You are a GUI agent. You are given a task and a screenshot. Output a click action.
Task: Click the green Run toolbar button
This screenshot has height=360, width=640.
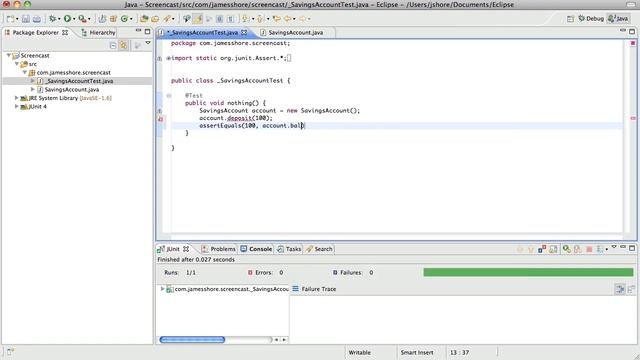pyautogui.click(x=67, y=19)
